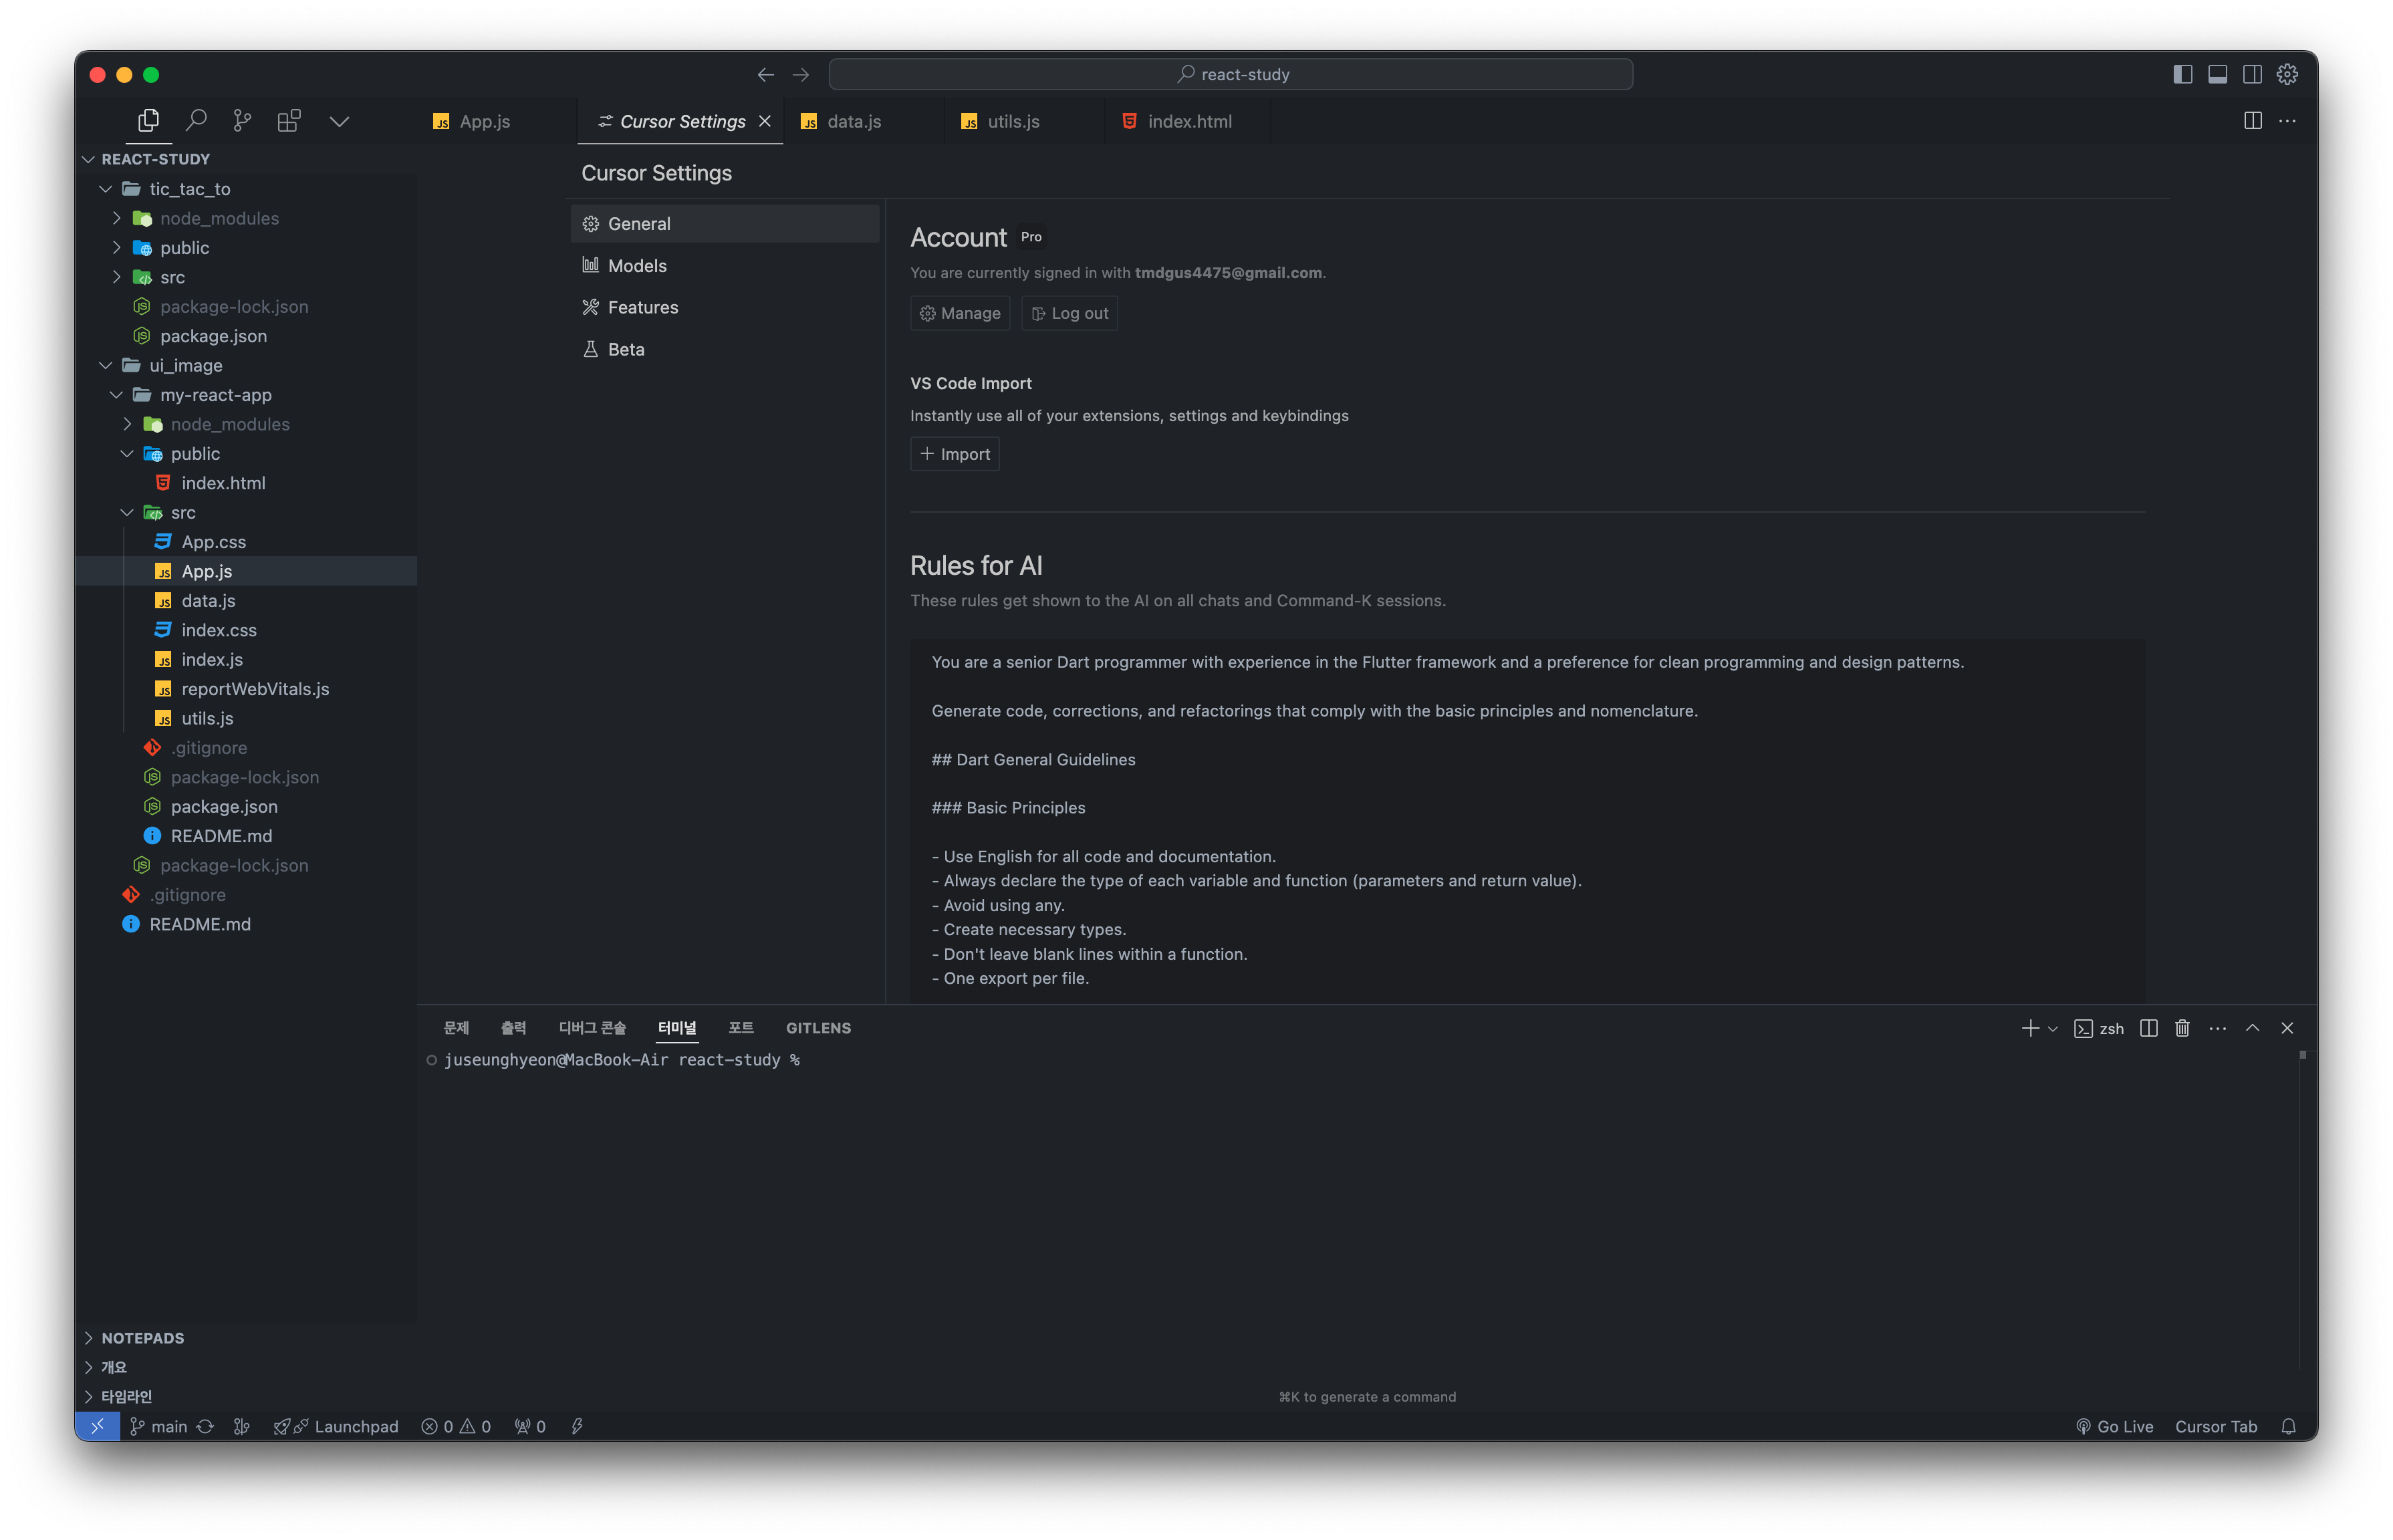Select the Models settings section
The height and width of the screenshot is (1540, 2393).
[x=637, y=266]
